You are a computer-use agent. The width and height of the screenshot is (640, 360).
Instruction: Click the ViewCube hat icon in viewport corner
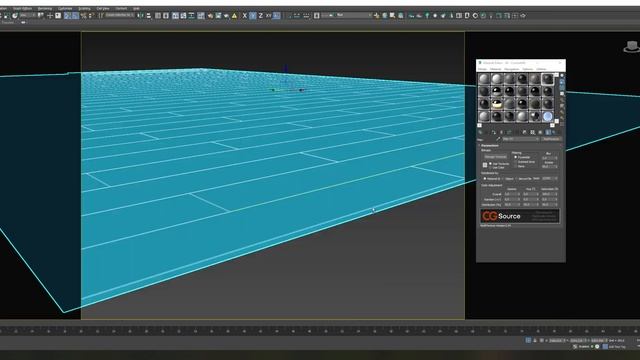tap(632, 46)
